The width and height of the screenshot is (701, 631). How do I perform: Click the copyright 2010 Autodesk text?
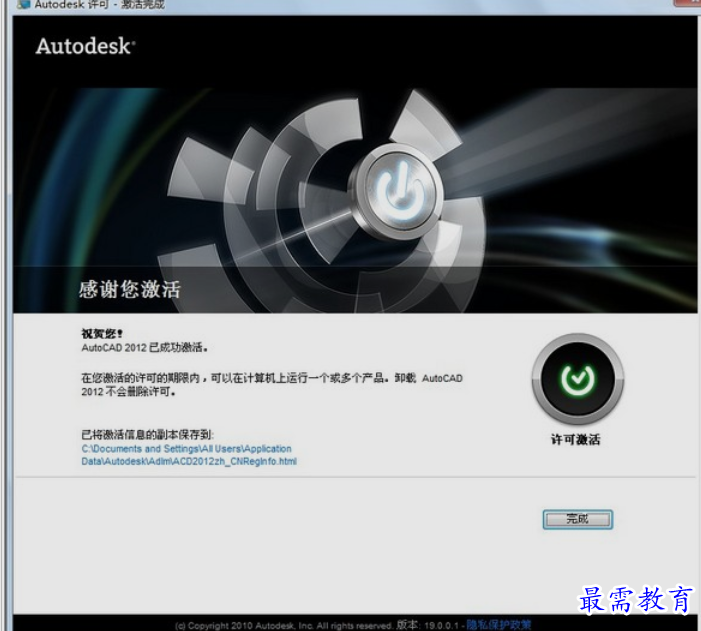284,626
